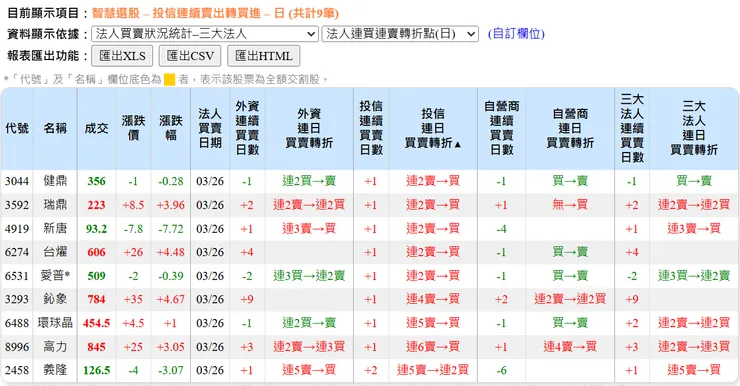This screenshot has height=386, width=740.
Task: Open stock code 4919
Action: (17, 228)
